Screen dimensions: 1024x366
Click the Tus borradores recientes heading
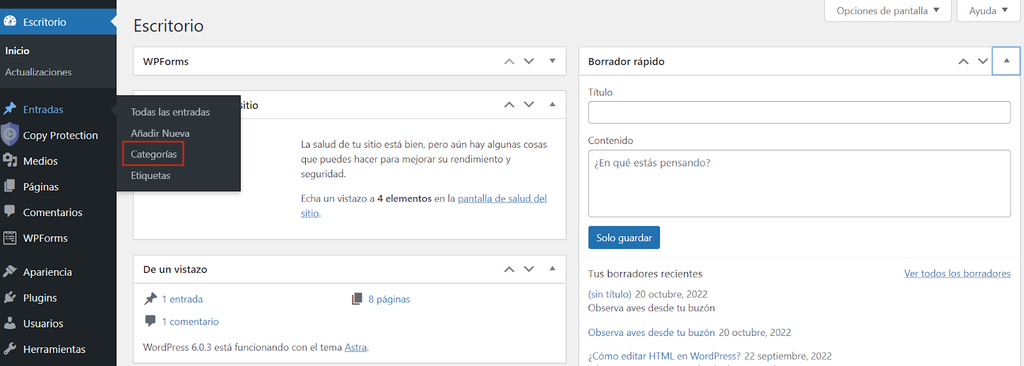(x=645, y=273)
